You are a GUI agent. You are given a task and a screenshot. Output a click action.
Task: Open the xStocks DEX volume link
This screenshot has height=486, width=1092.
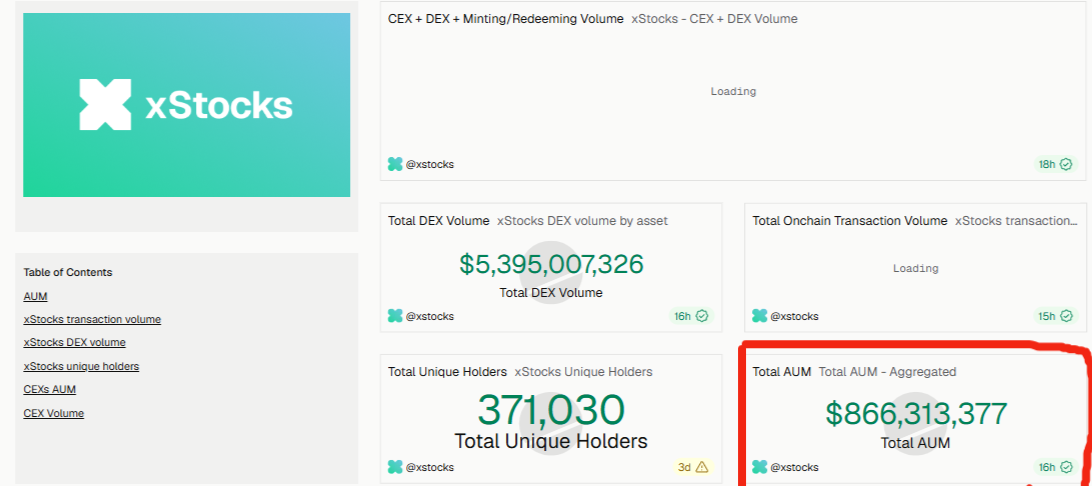(x=75, y=343)
